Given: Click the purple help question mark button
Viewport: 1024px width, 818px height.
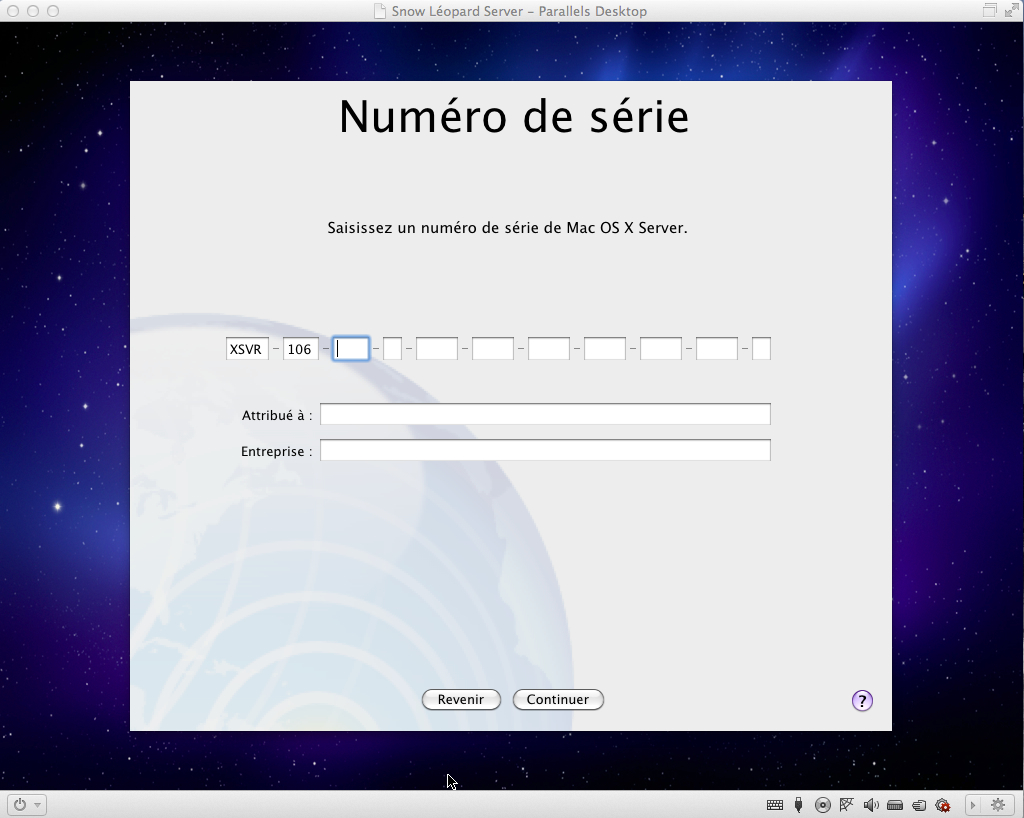Looking at the screenshot, I should tap(862, 700).
